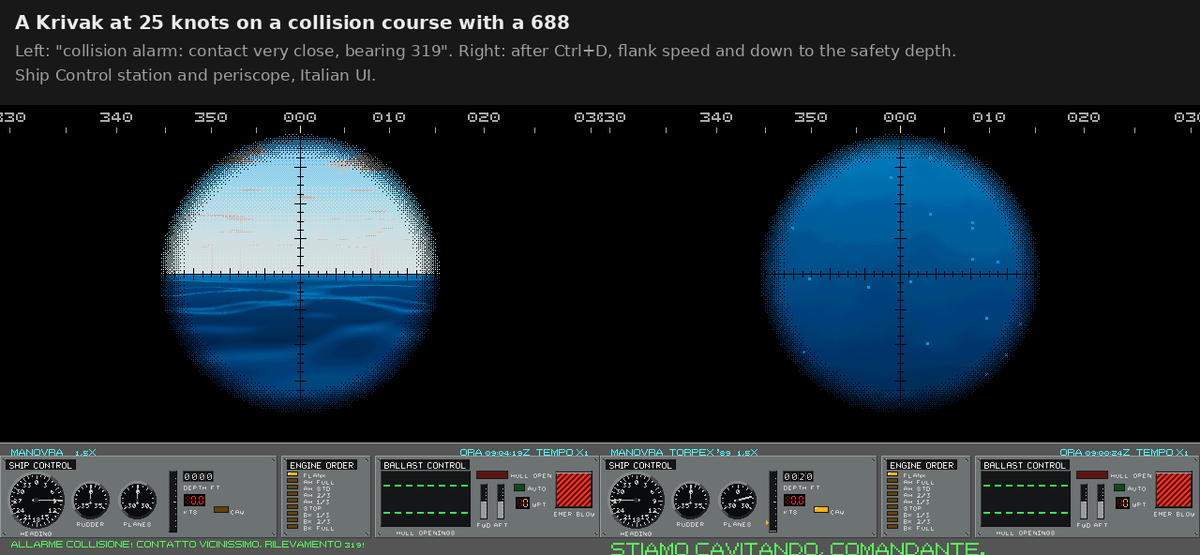
Task: Click the red HULL OPEN indicator in left screen
Action: [x=492, y=475]
